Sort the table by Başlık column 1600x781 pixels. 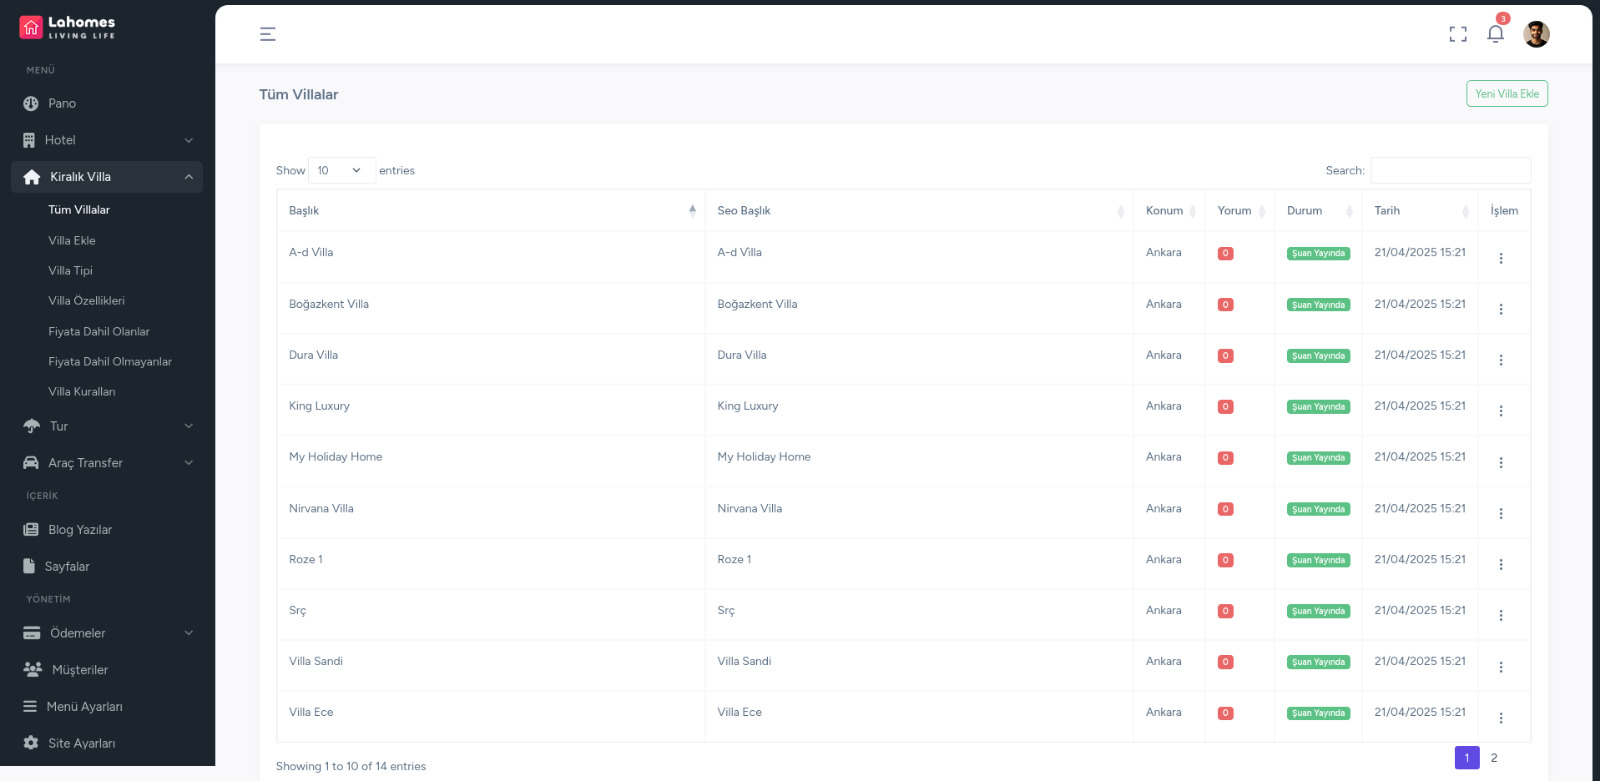coord(491,210)
